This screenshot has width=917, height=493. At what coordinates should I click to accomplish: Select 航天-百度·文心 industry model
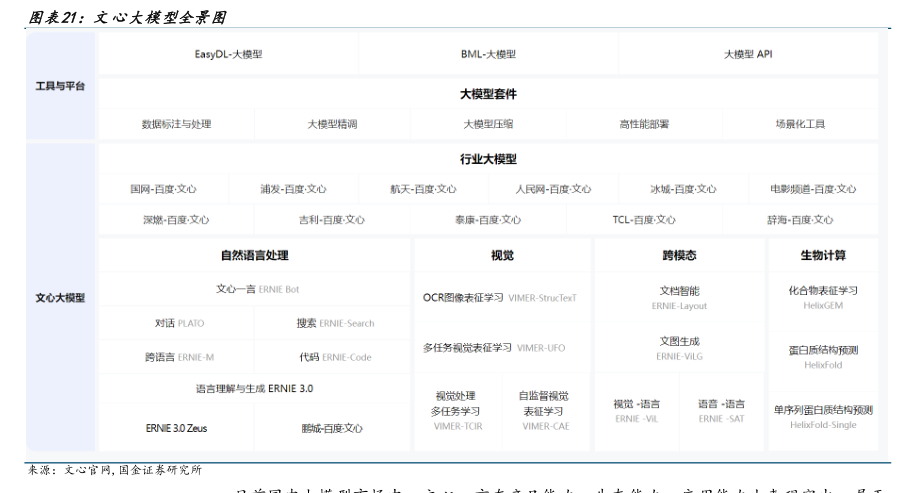pyautogui.click(x=423, y=188)
